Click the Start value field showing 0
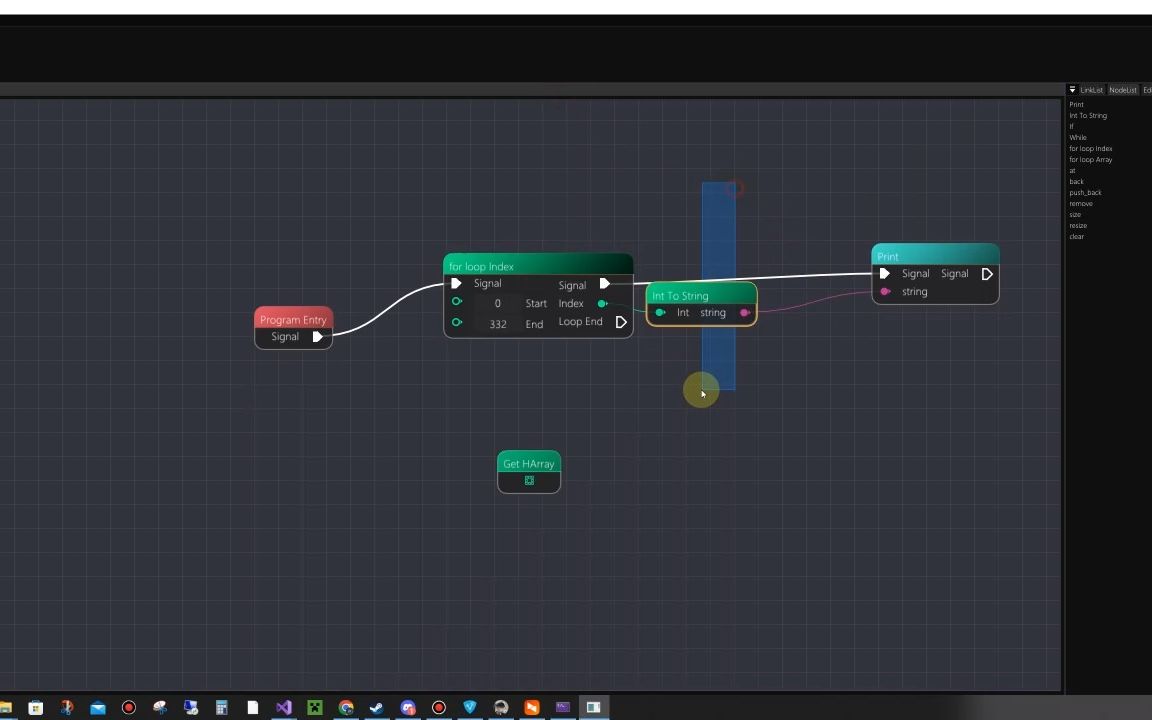Viewport: 1152px width, 720px height. (x=497, y=303)
